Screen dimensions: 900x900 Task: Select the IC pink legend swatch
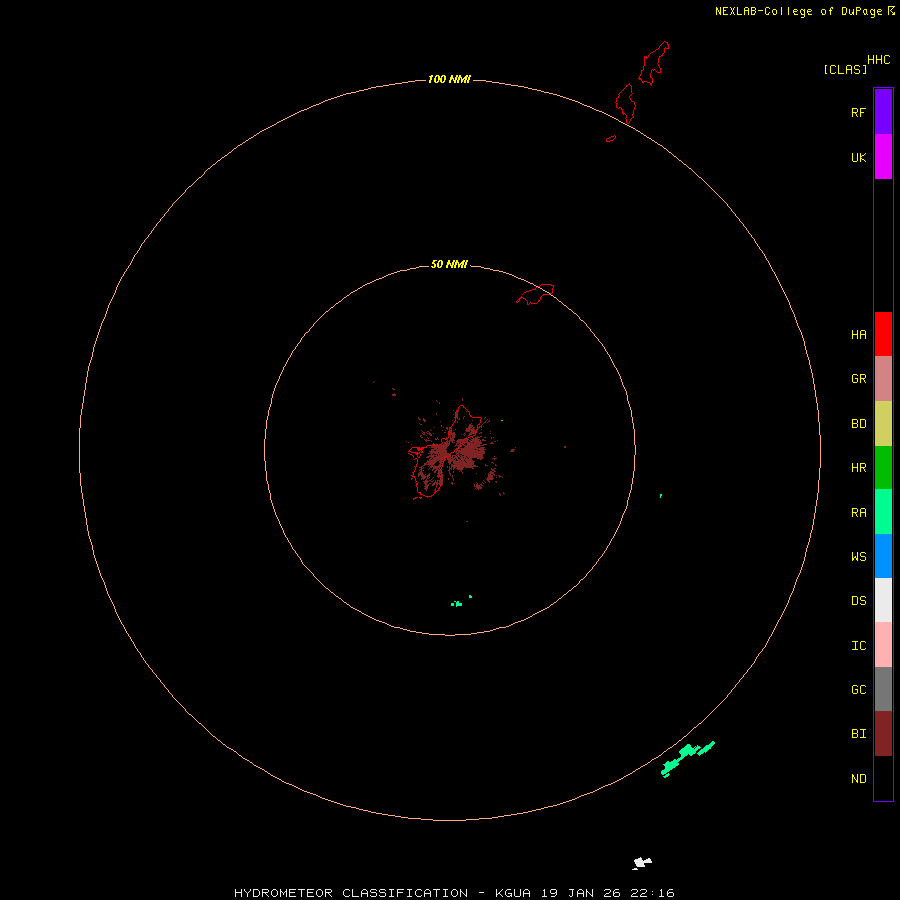(883, 645)
